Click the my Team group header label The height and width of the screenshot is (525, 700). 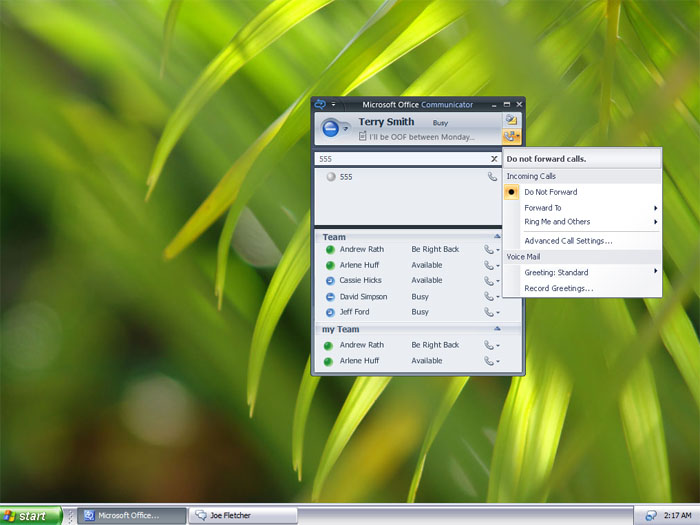click(x=341, y=329)
